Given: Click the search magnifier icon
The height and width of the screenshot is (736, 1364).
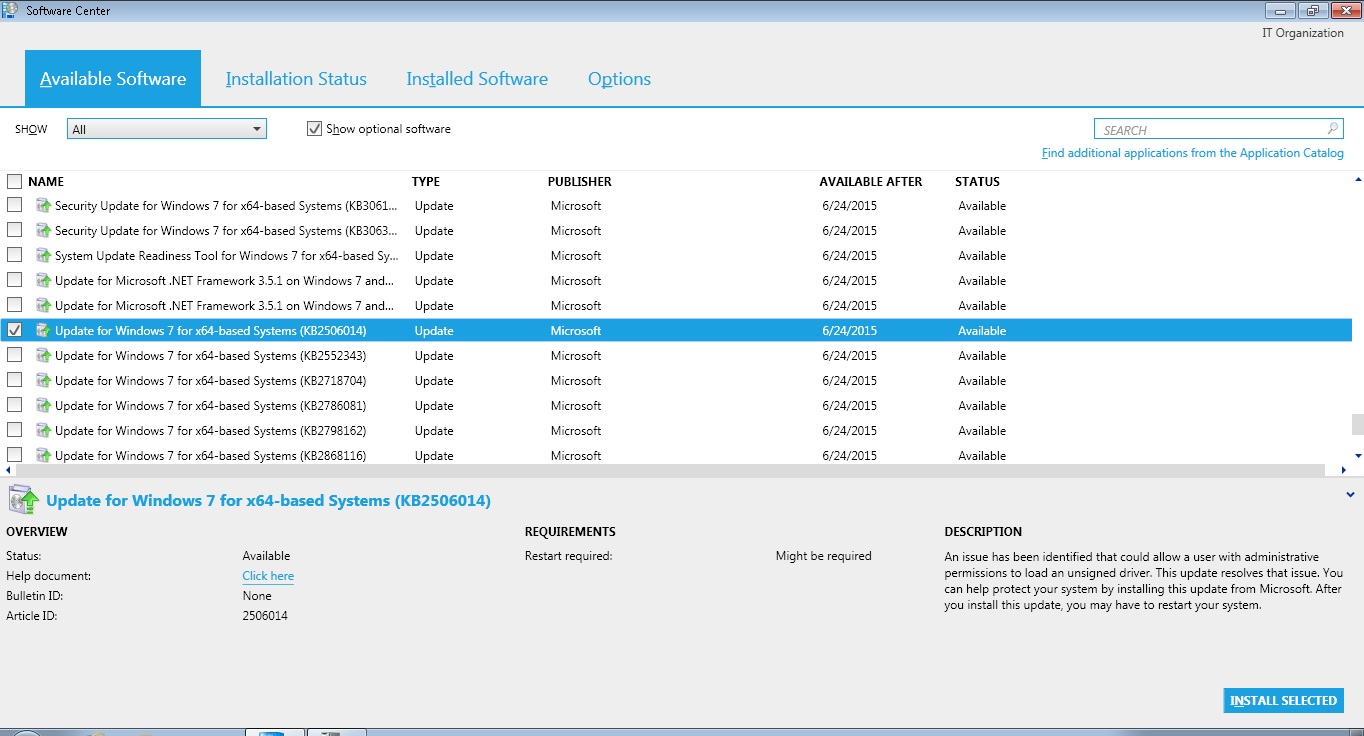Looking at the screenshot, I should click(x=1333, y=129).
